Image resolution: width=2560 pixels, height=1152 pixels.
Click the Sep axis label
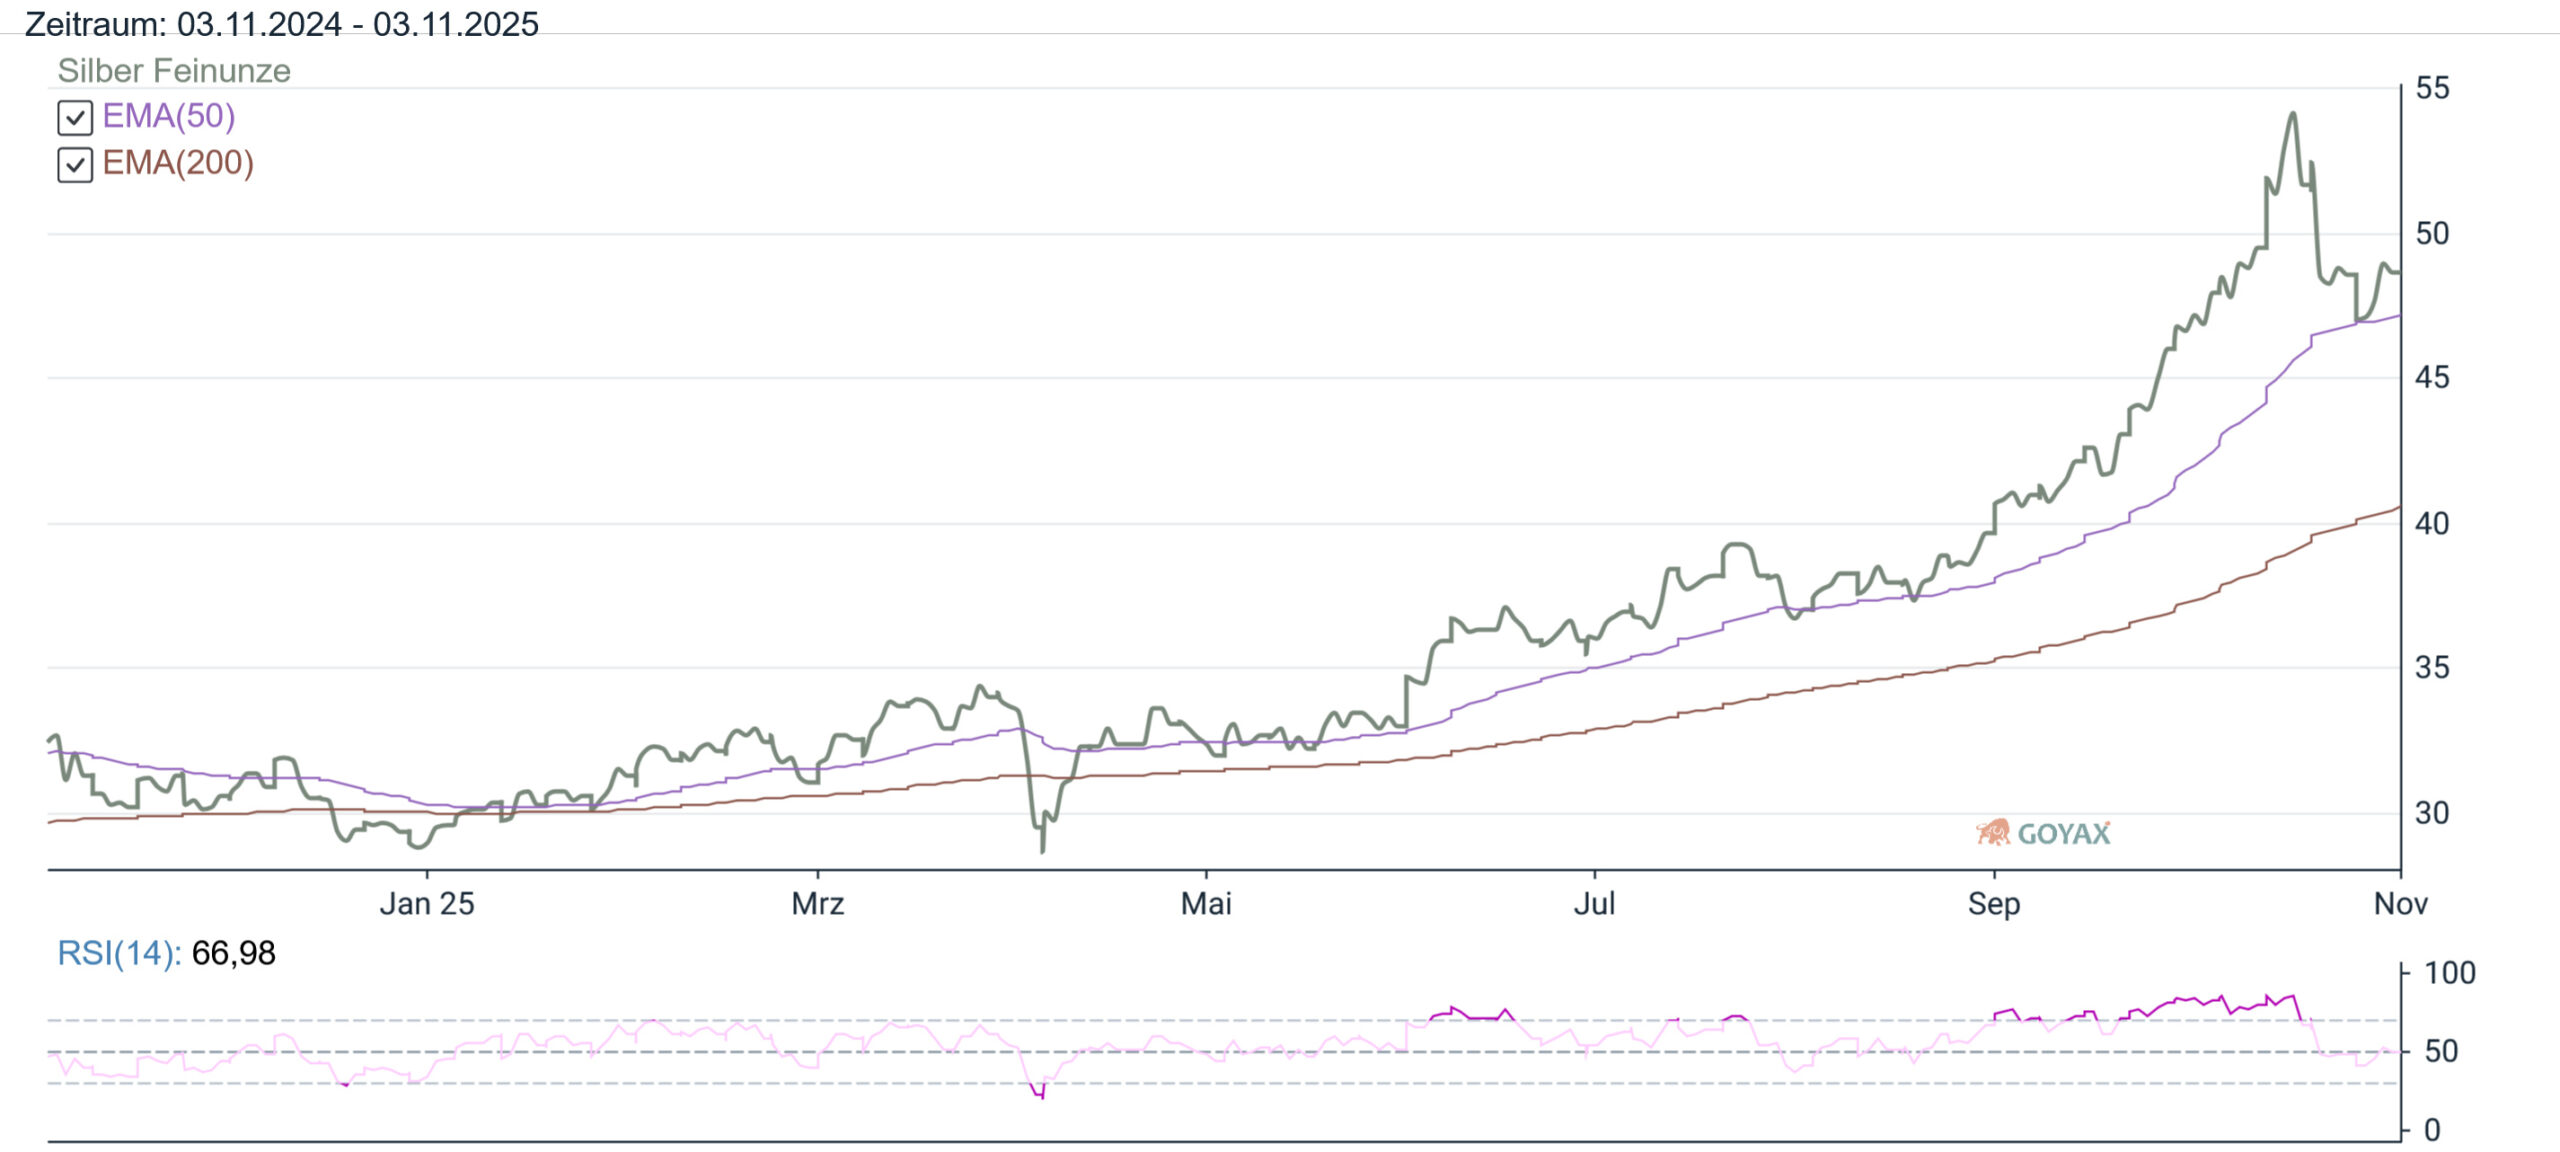click(x=1994, y=904)
